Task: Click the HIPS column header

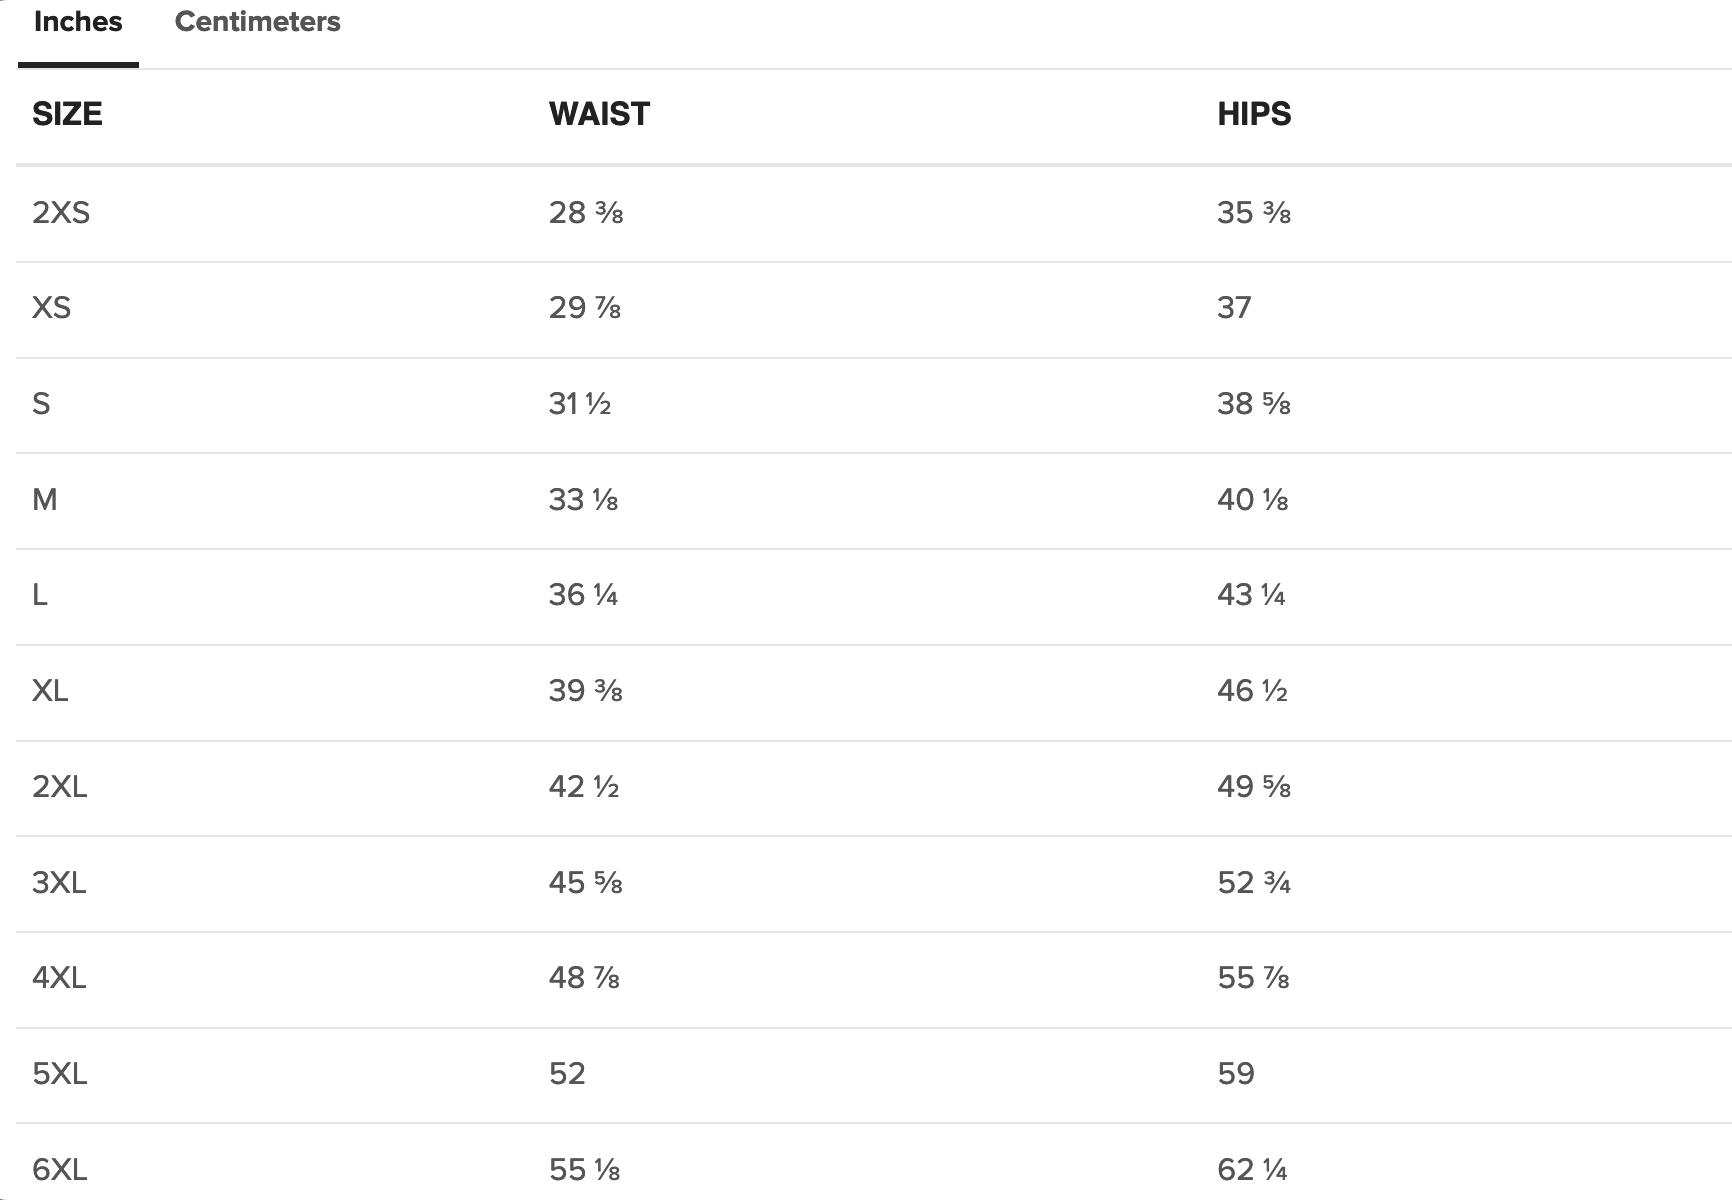Action: point(1254,114)
